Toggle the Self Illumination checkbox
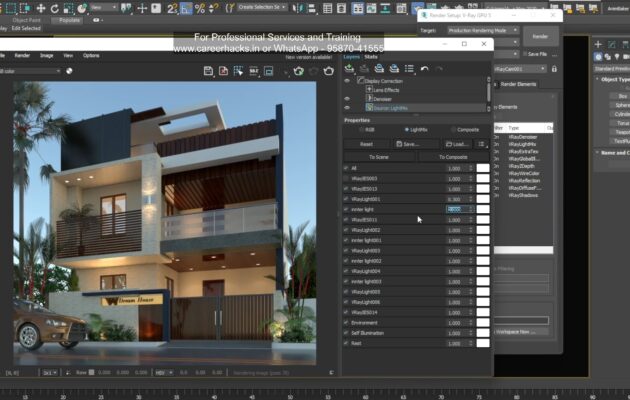The width and height of the screenshot is (630, 400). click(x=347, y=333)
